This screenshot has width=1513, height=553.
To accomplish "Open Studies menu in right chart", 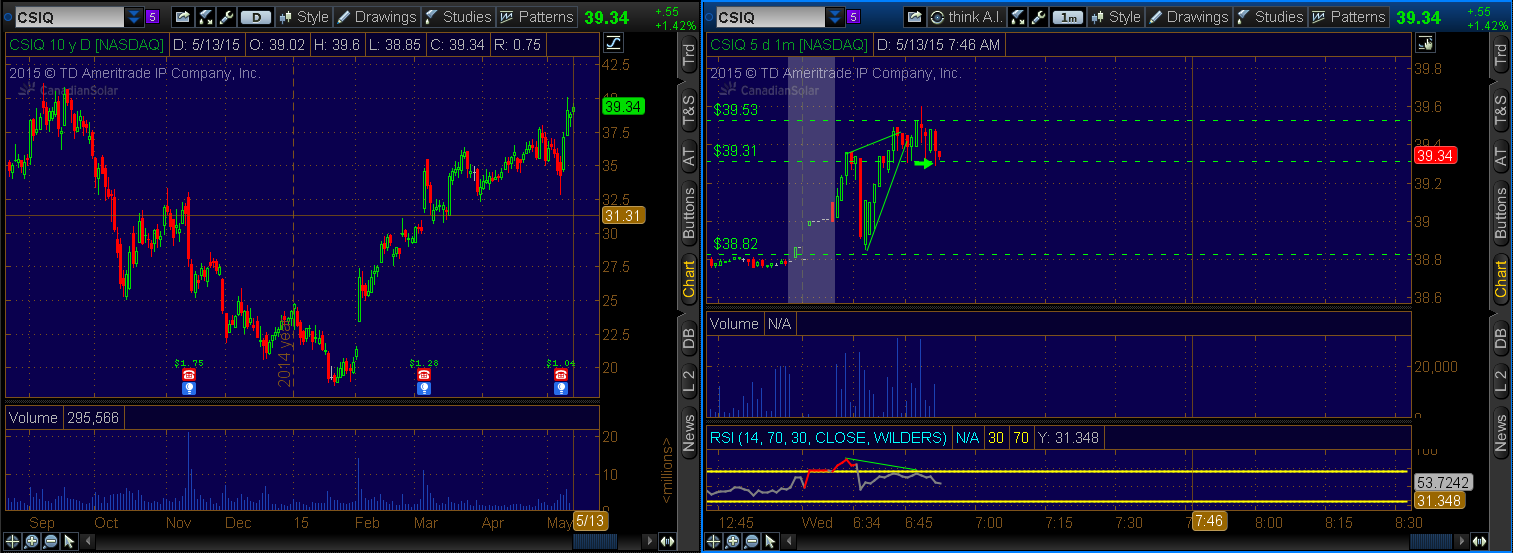I will tap(1270, 17).
